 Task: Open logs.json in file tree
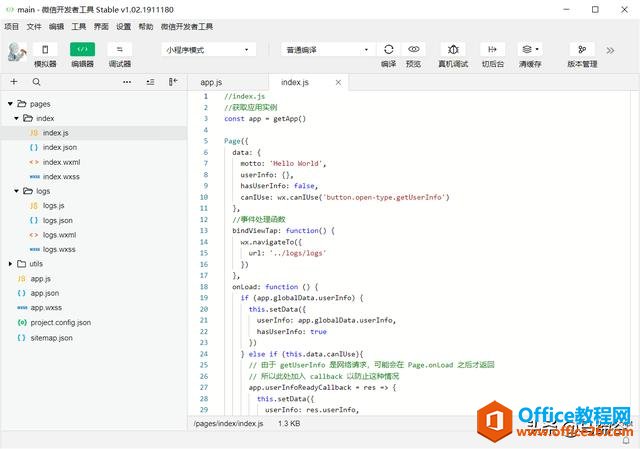94,220
